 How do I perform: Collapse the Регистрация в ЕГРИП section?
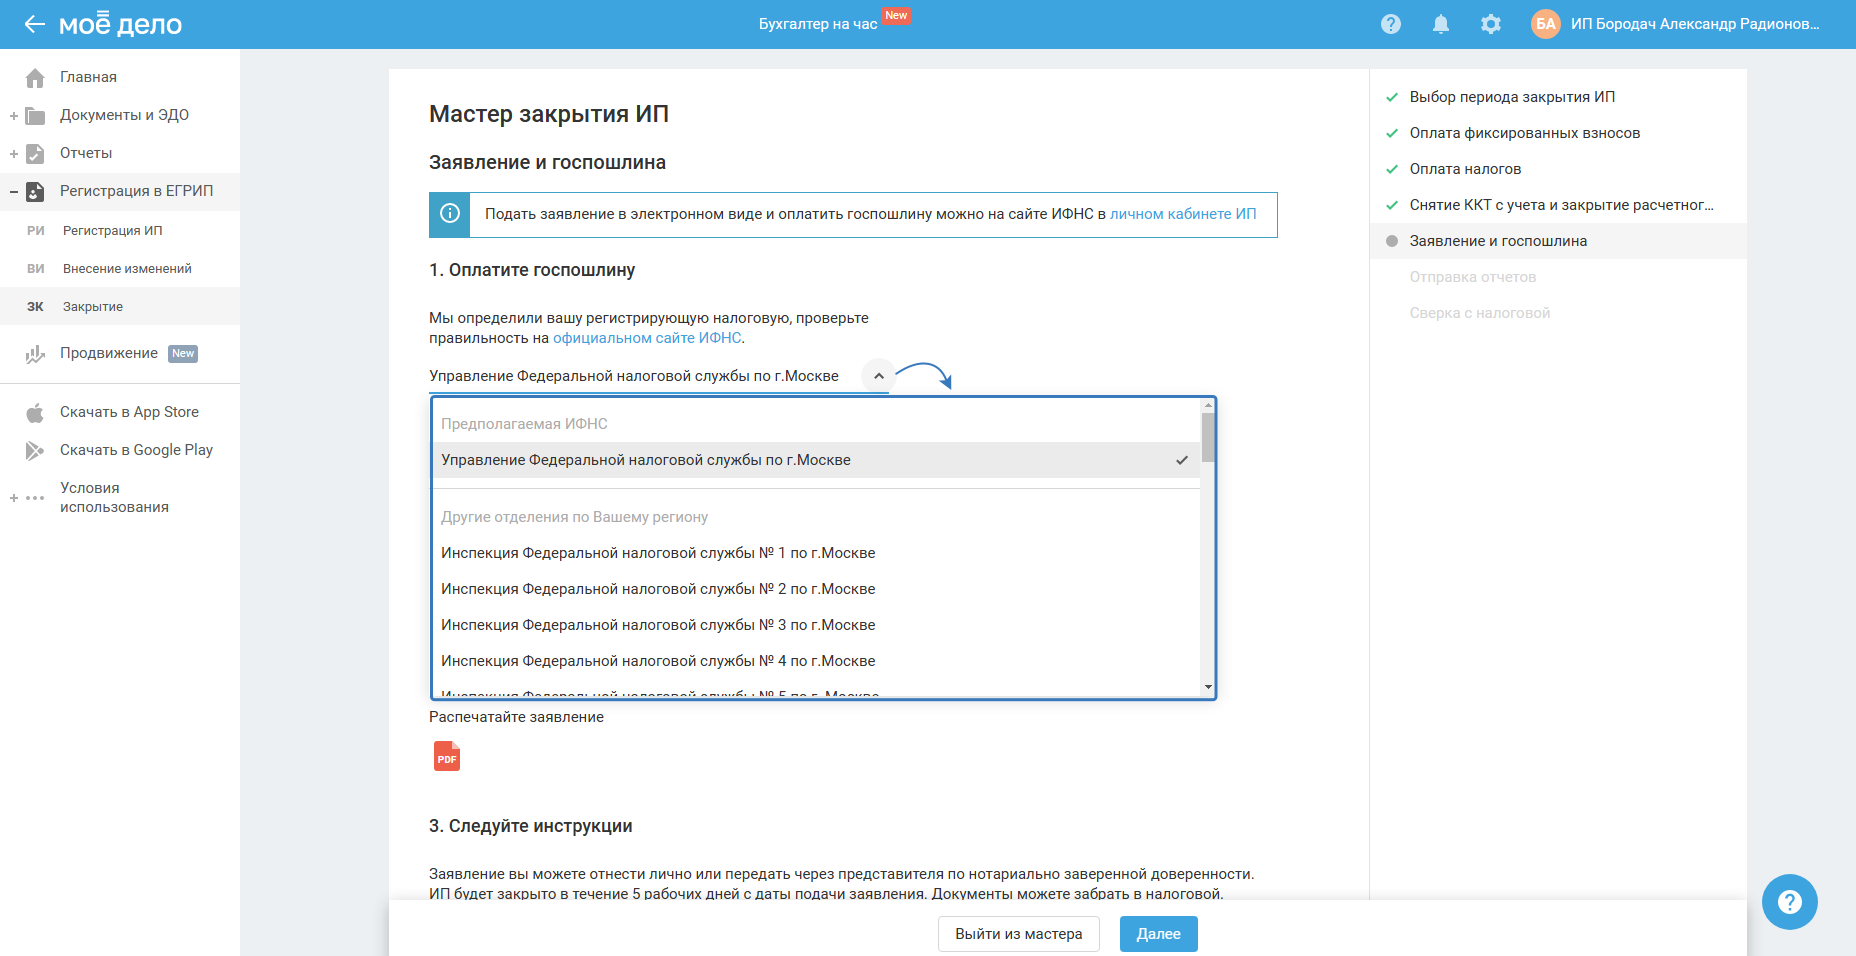14,191
